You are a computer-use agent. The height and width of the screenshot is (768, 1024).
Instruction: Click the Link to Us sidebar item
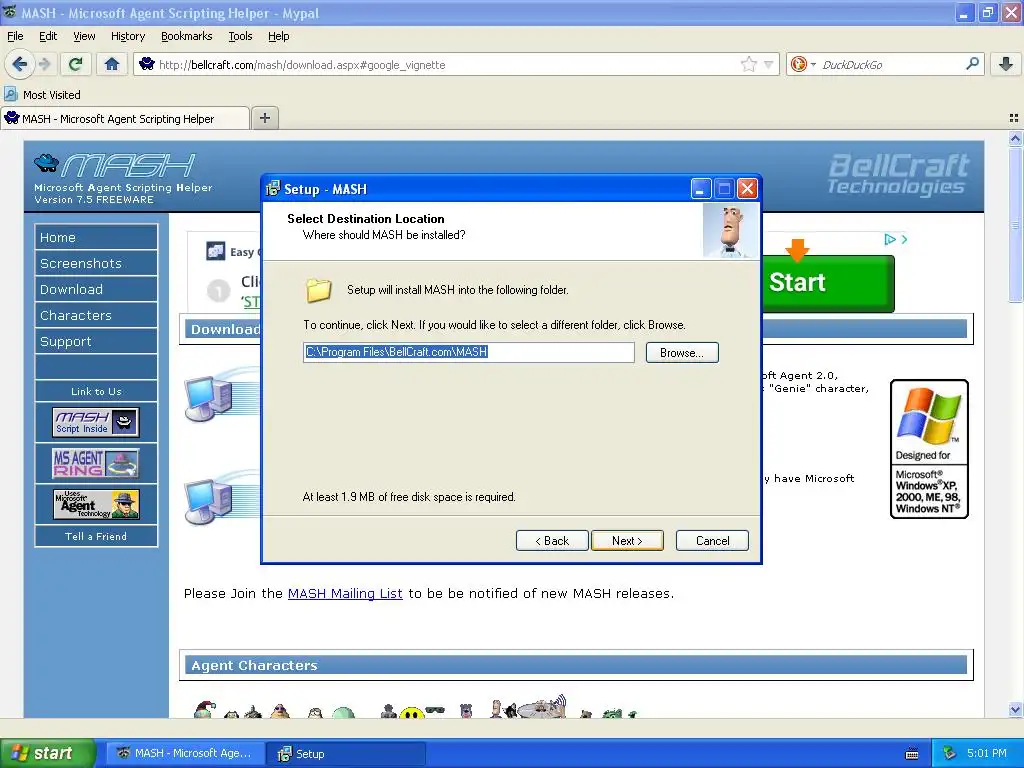(x=96, y=391)
